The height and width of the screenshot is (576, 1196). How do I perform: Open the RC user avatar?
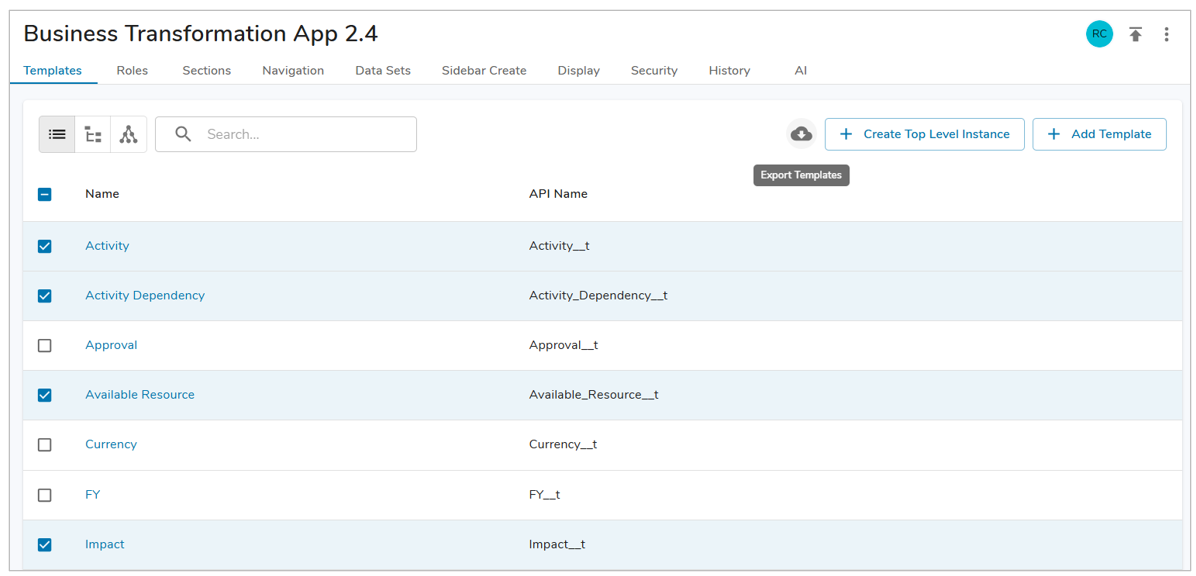tap(1099, 34)
